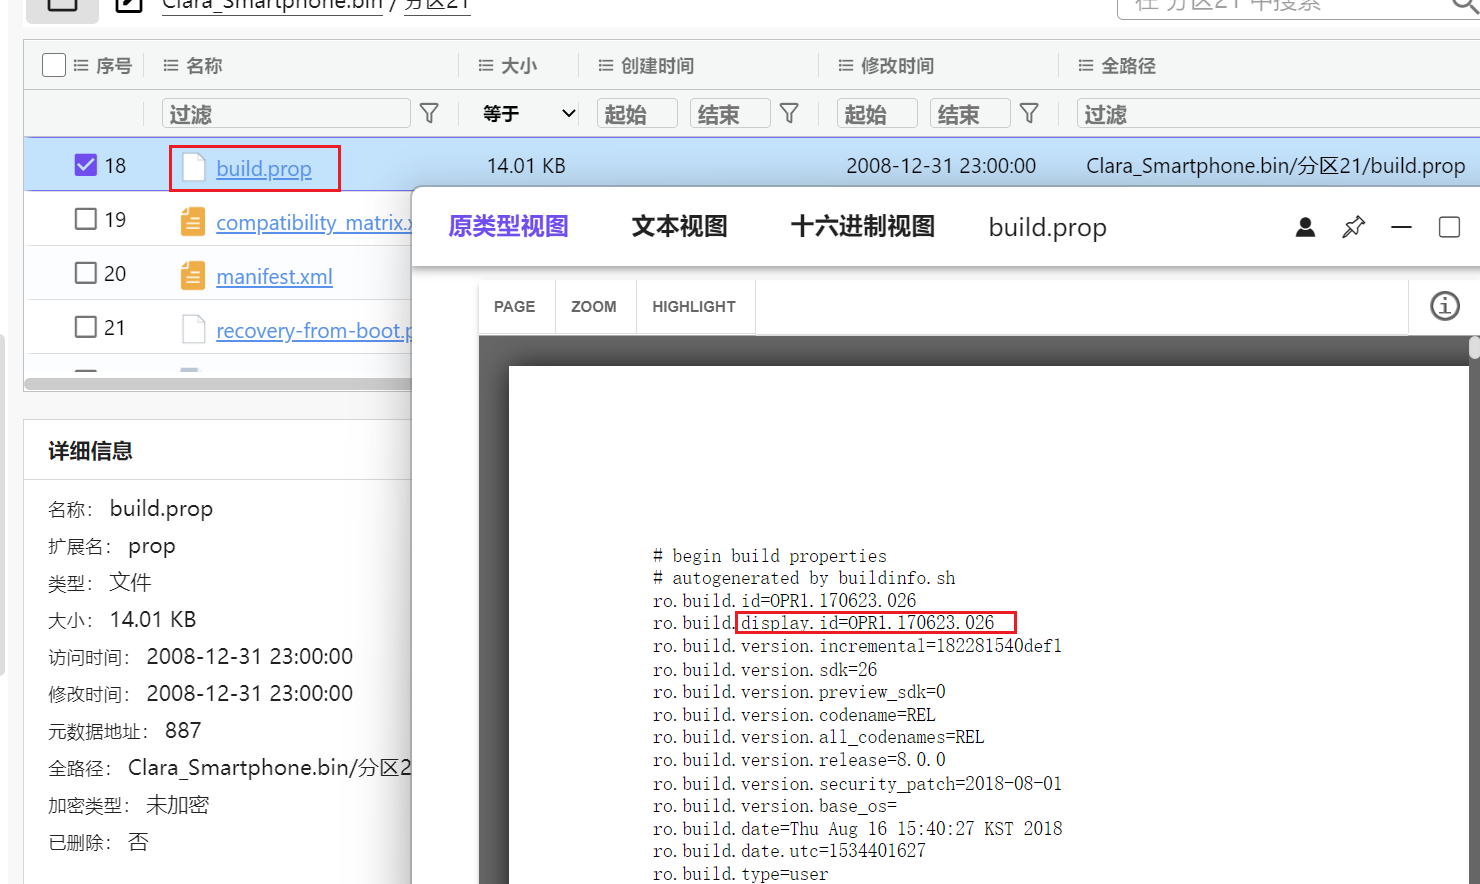
Task: Click the filter funnel icon in the 修改时间 column
Action: (1029, 113)
